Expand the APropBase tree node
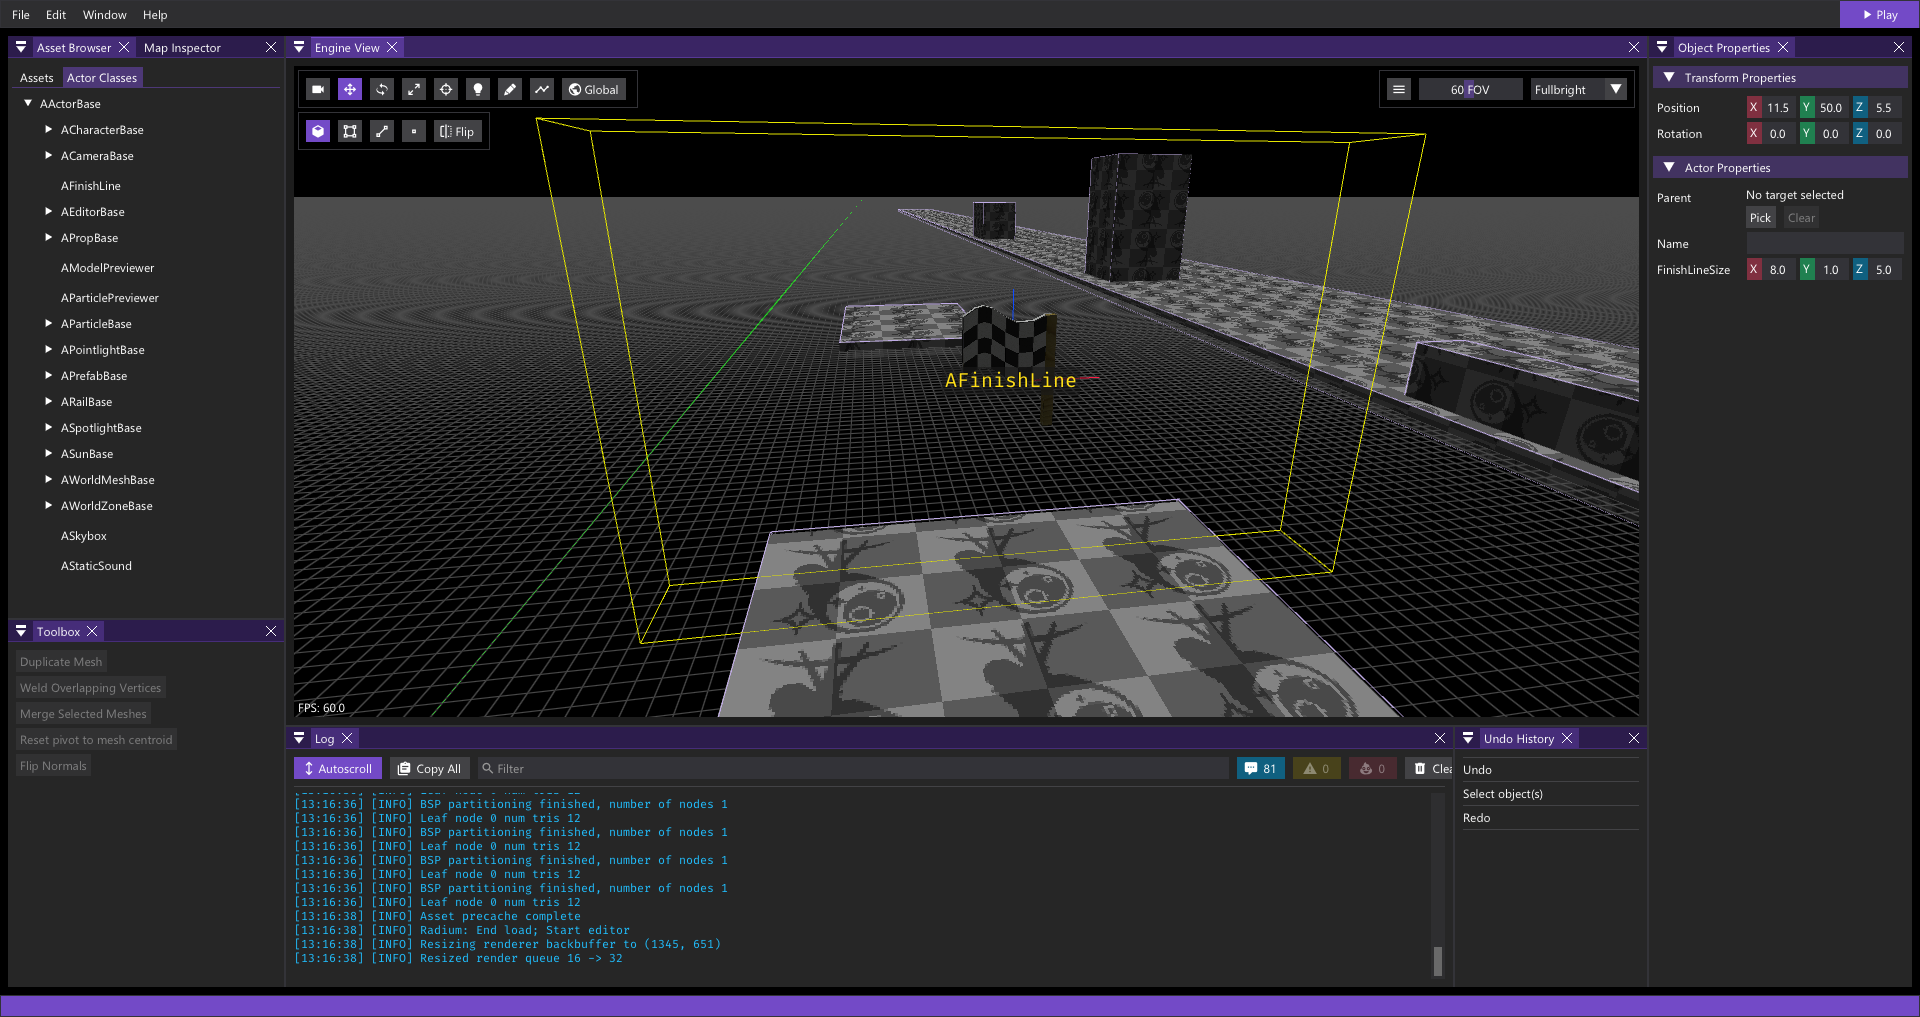The height and width of the screenshot is (1017, 1920). (48, 238)
